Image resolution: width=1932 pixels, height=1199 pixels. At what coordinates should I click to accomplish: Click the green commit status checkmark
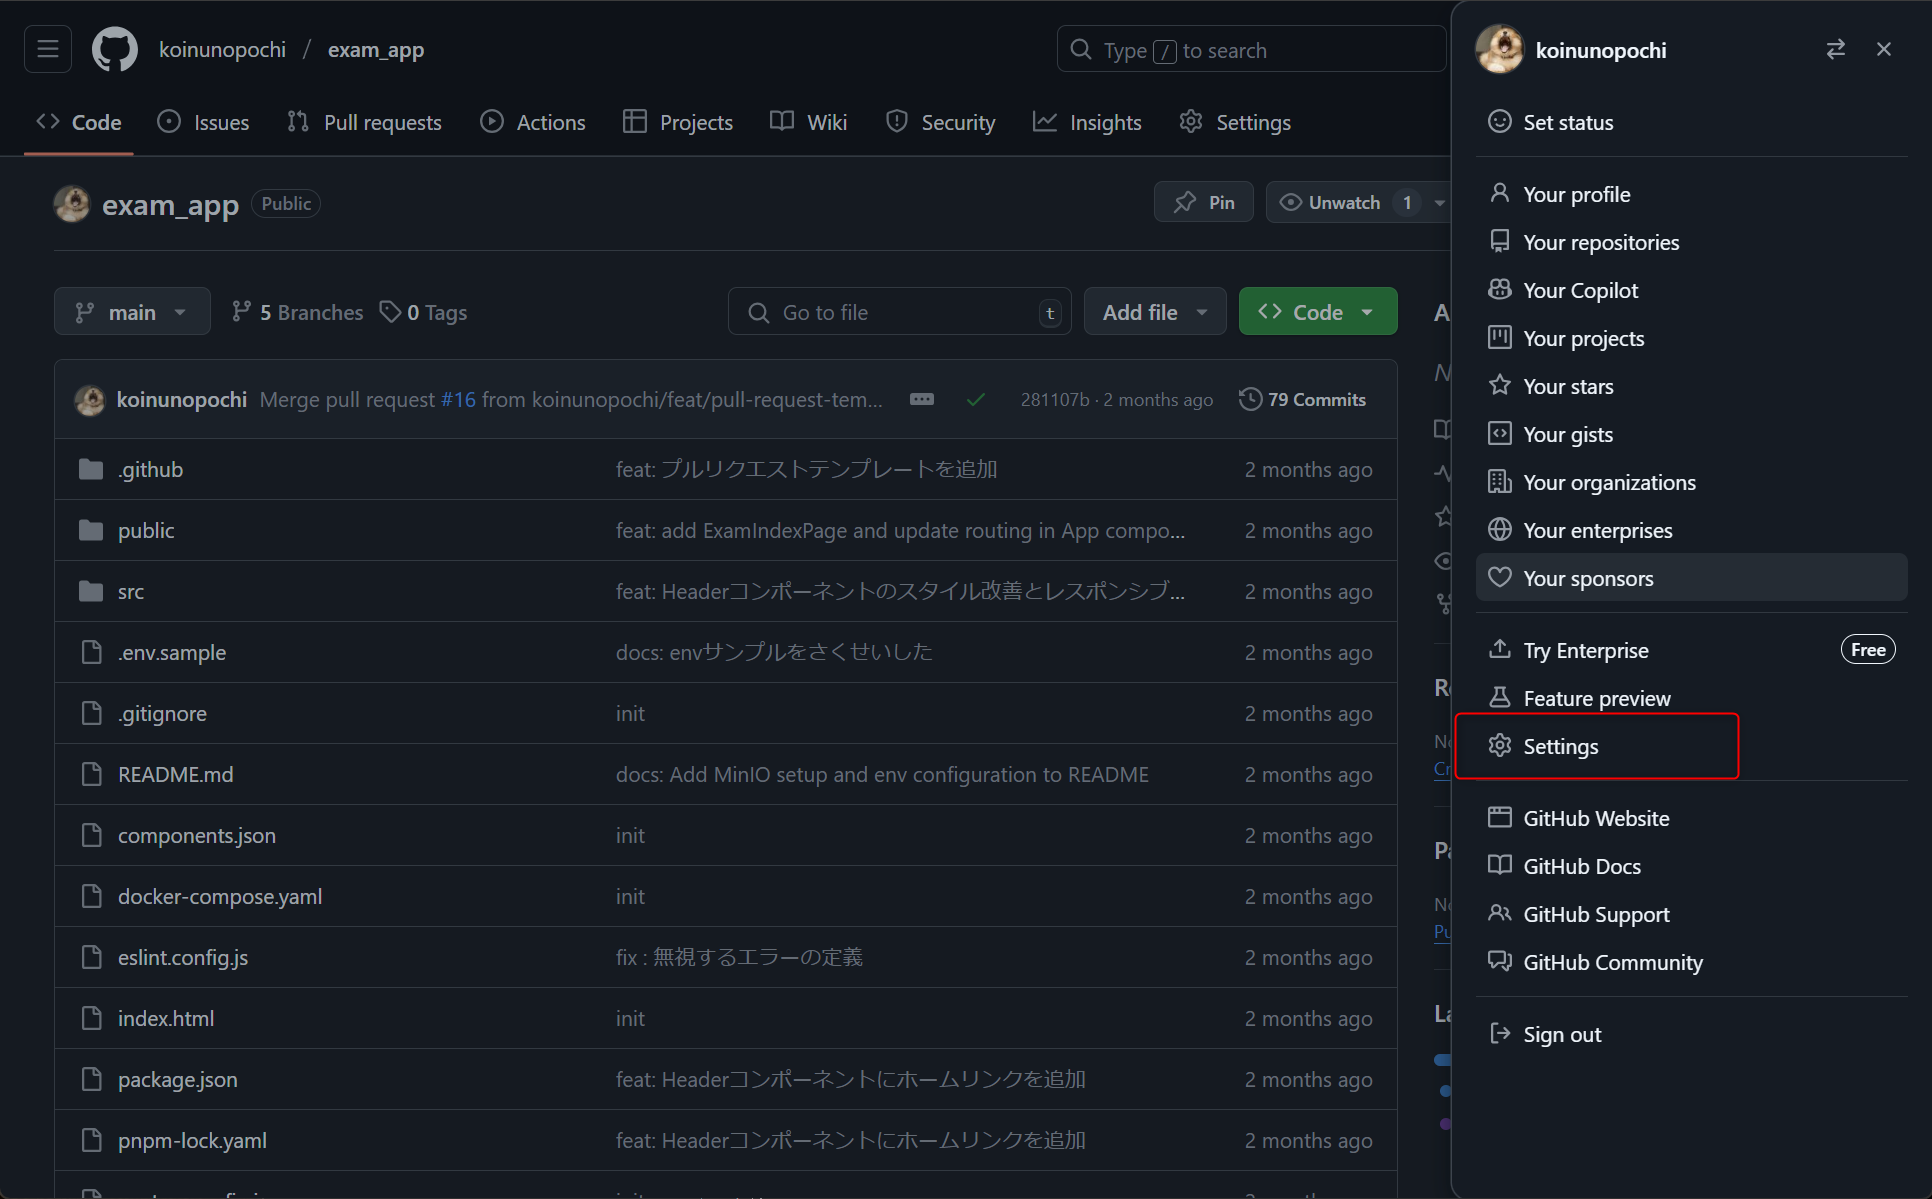pyautogui.click(x=975, y=399)
